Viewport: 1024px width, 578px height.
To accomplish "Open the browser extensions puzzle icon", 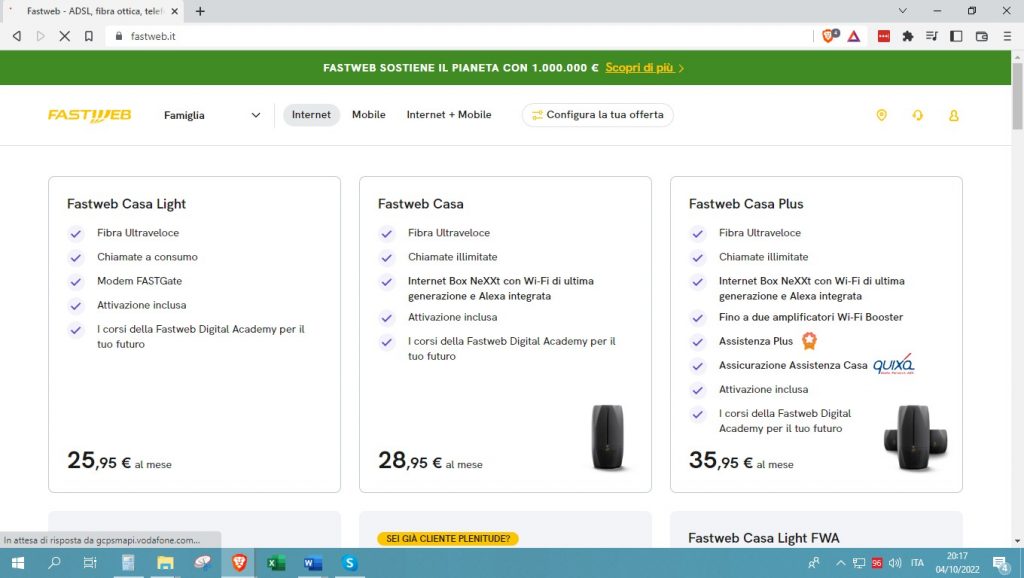I will 908,35.
